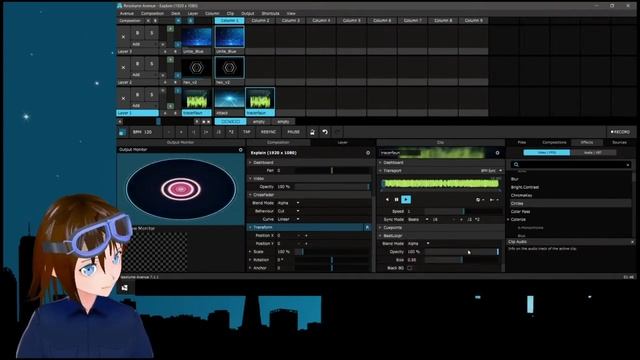Adjust clip Speed slider

tap(463, 211)
